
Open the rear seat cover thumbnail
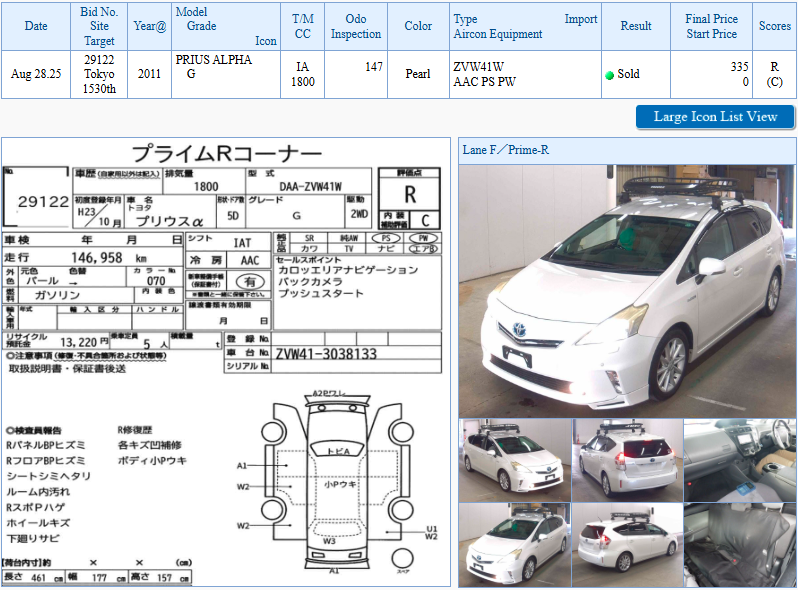(740, 544)
